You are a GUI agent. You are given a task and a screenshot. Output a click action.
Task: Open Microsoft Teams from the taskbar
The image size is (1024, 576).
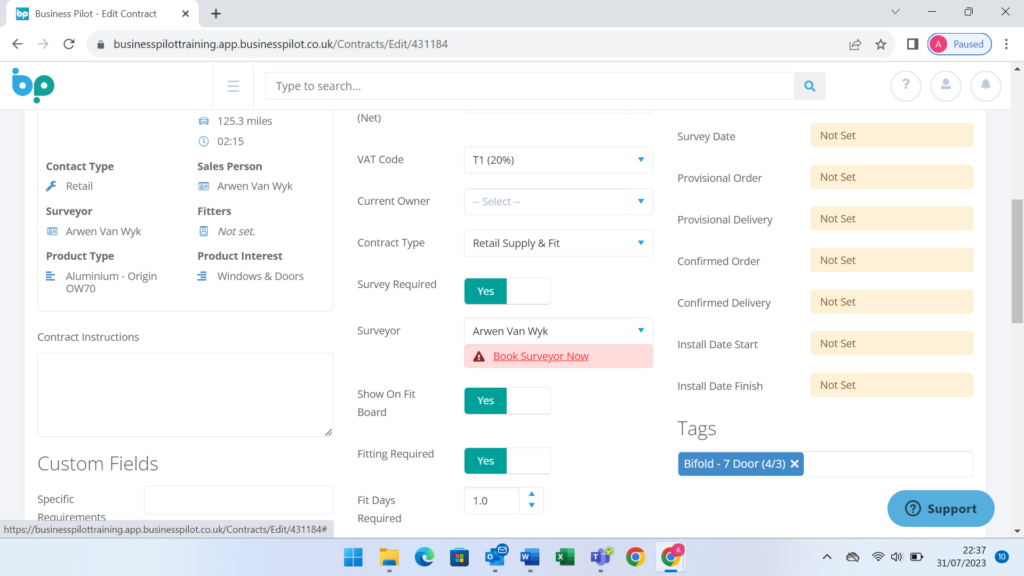click(600, 557)
